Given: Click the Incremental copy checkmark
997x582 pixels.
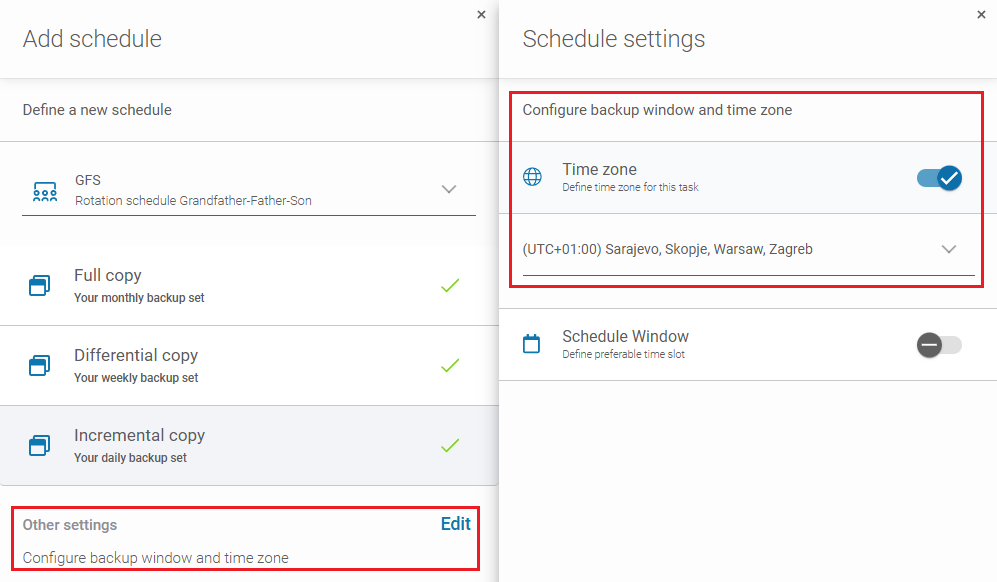Looking at the screenshot, I should 450,445.
